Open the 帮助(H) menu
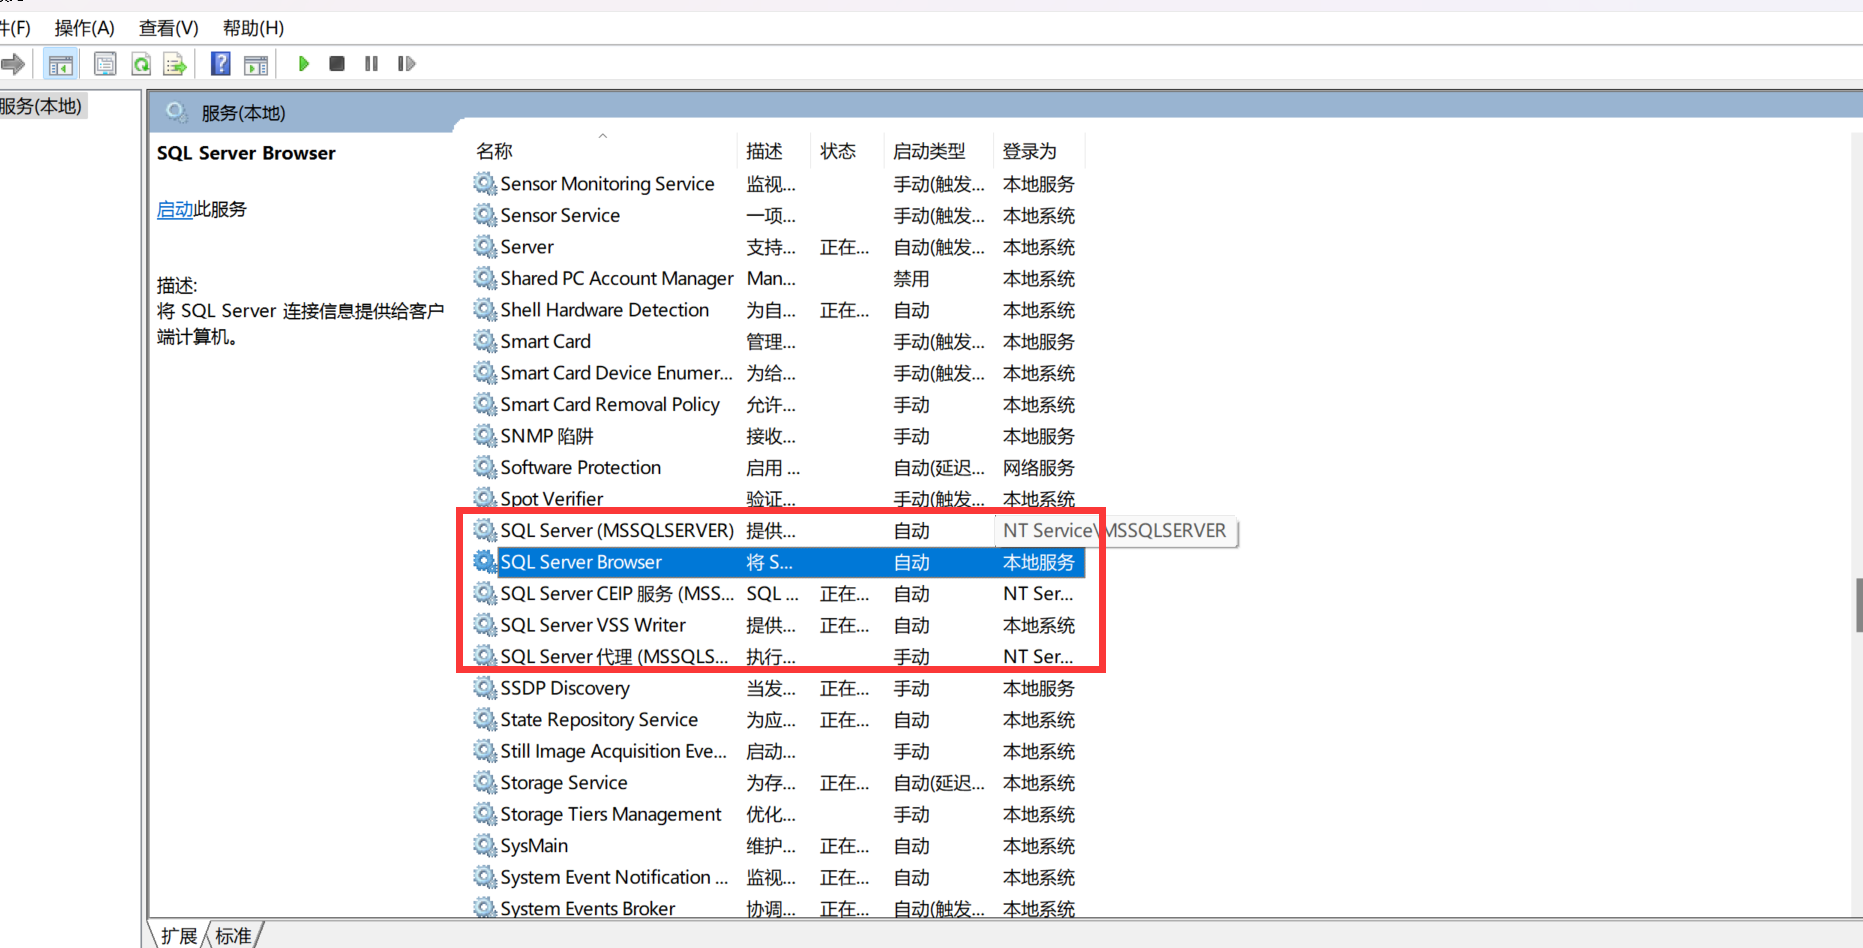 tap(253, 28)
